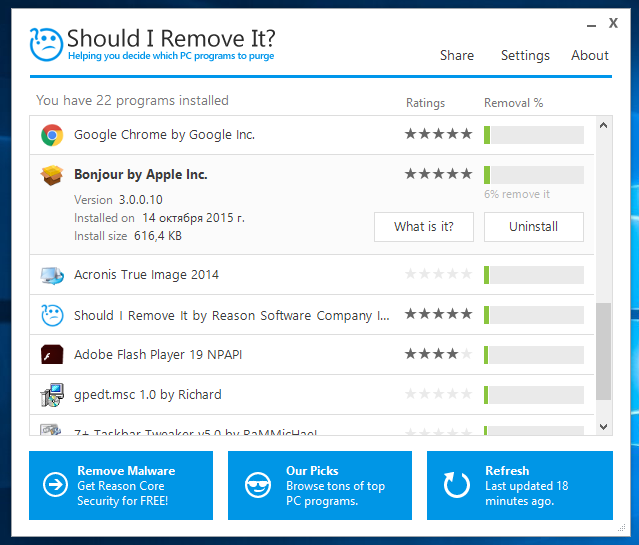Image resolution: width=639 pixels, height=545 pixels.
Task: Open the Settings menu
Action: (525, 55)
